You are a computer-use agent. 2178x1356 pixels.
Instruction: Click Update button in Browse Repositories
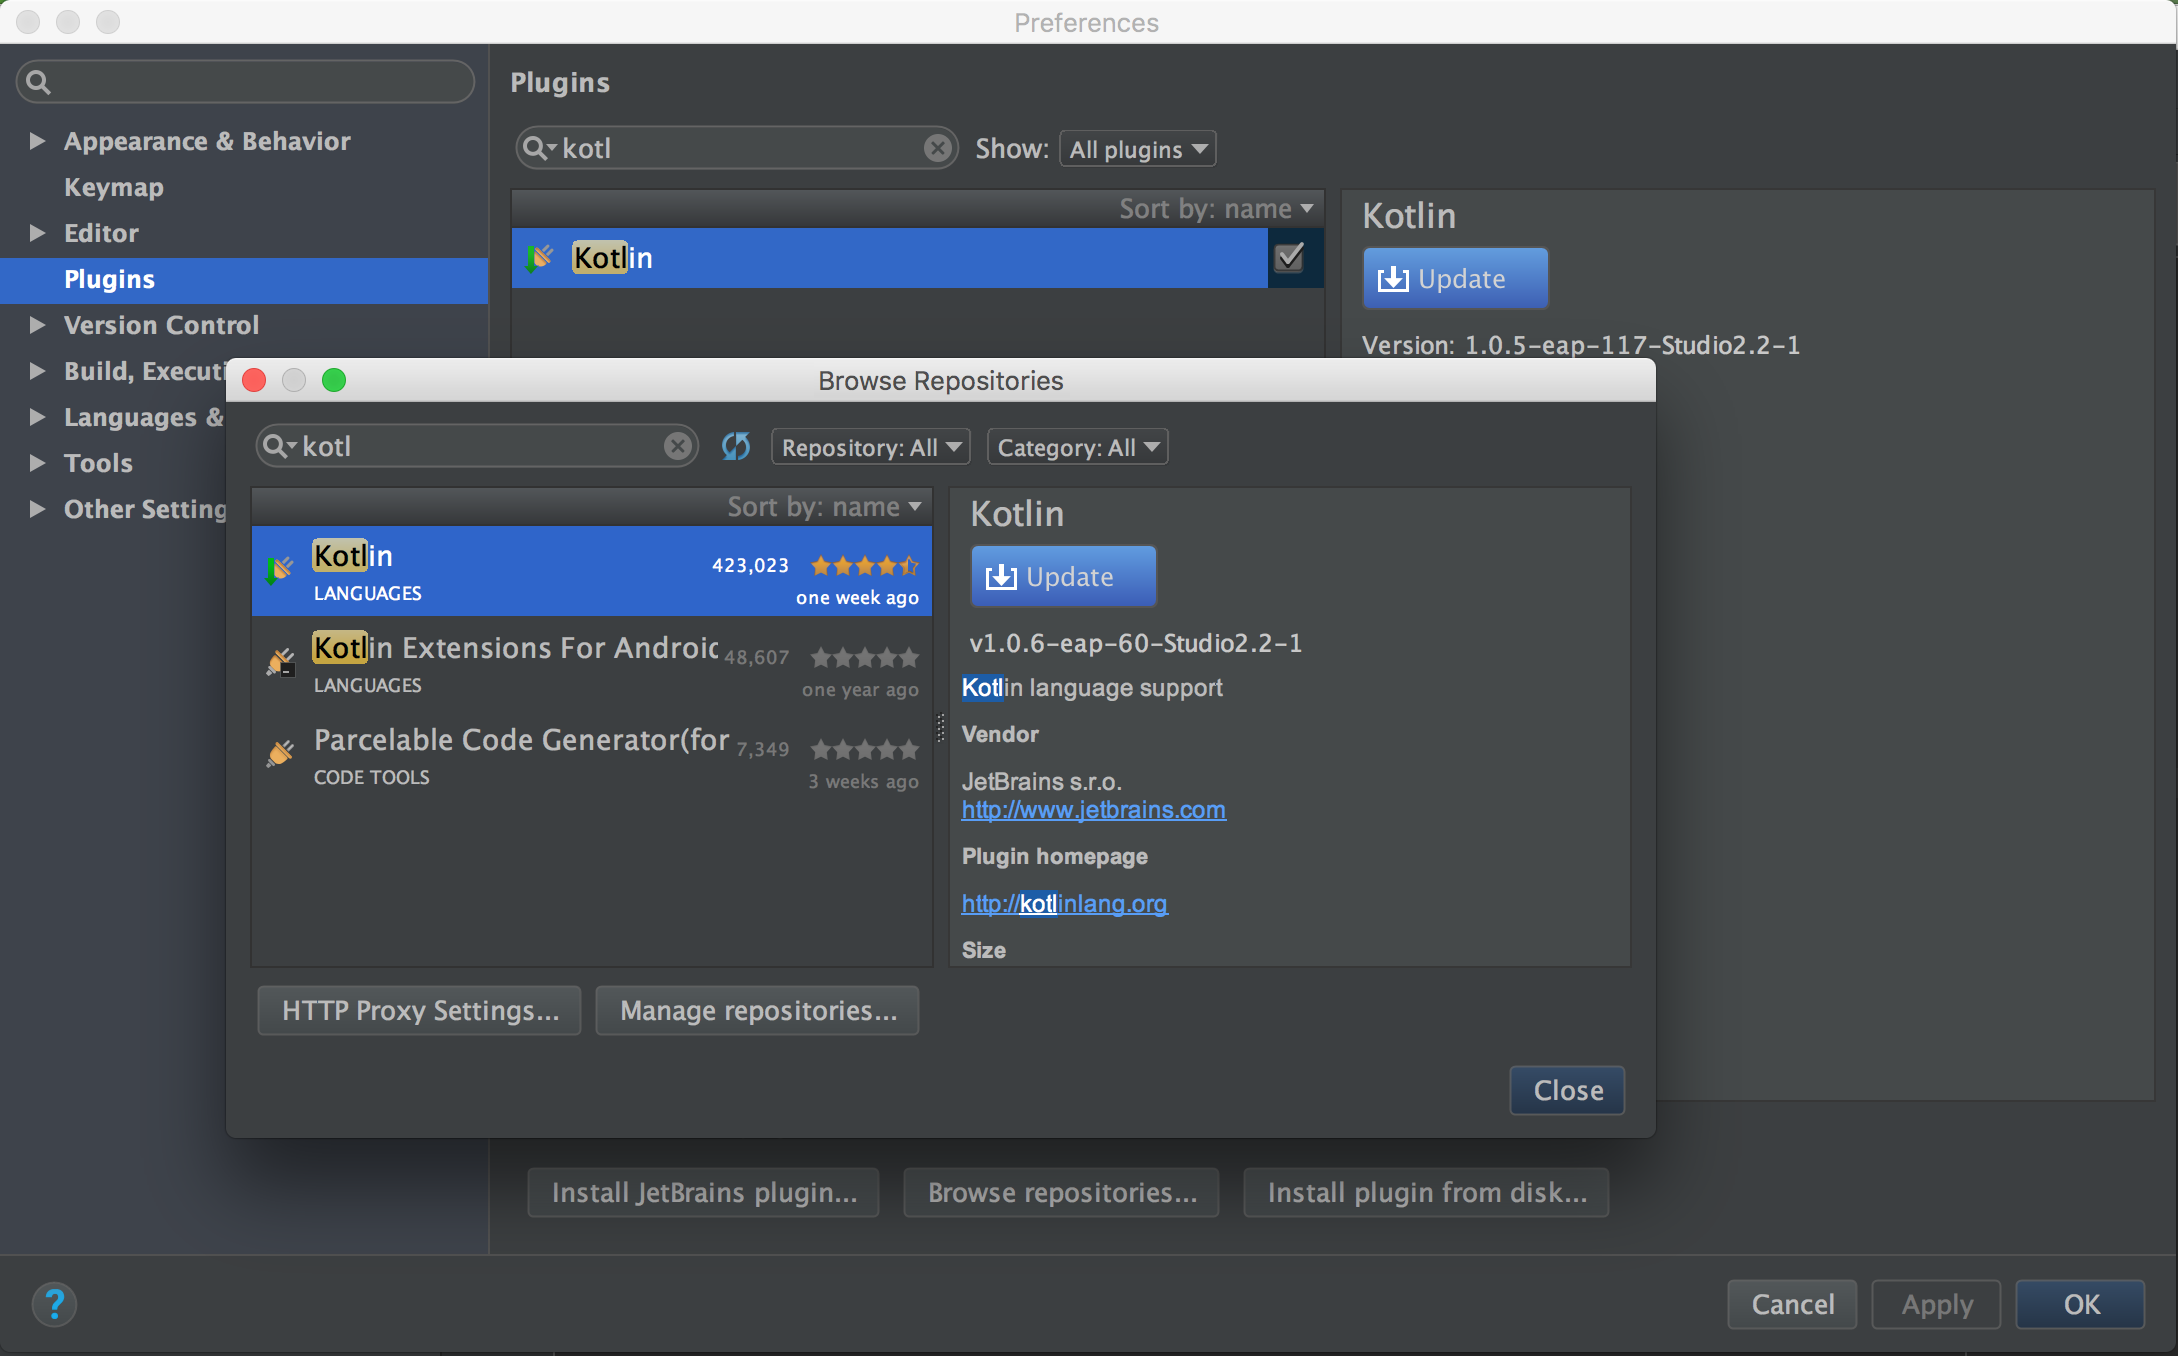tap(1063, 577)
